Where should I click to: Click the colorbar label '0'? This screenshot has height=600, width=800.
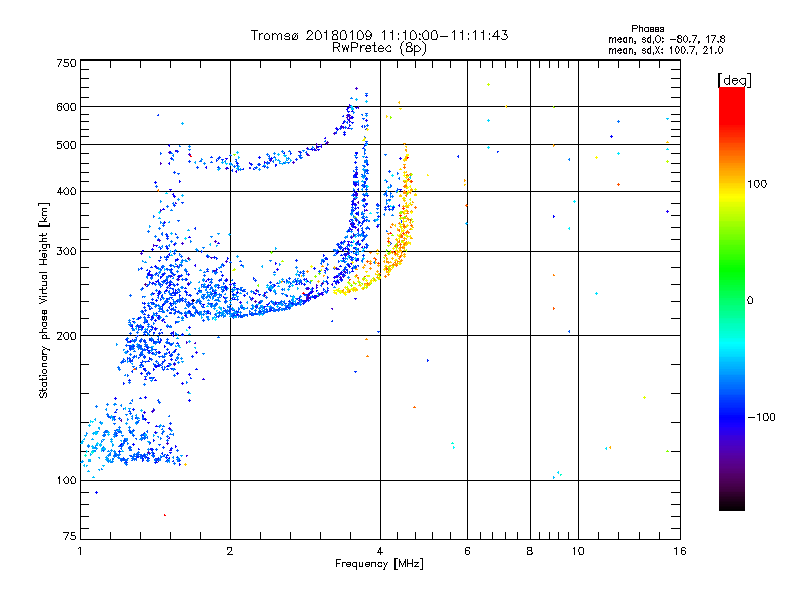750,300
